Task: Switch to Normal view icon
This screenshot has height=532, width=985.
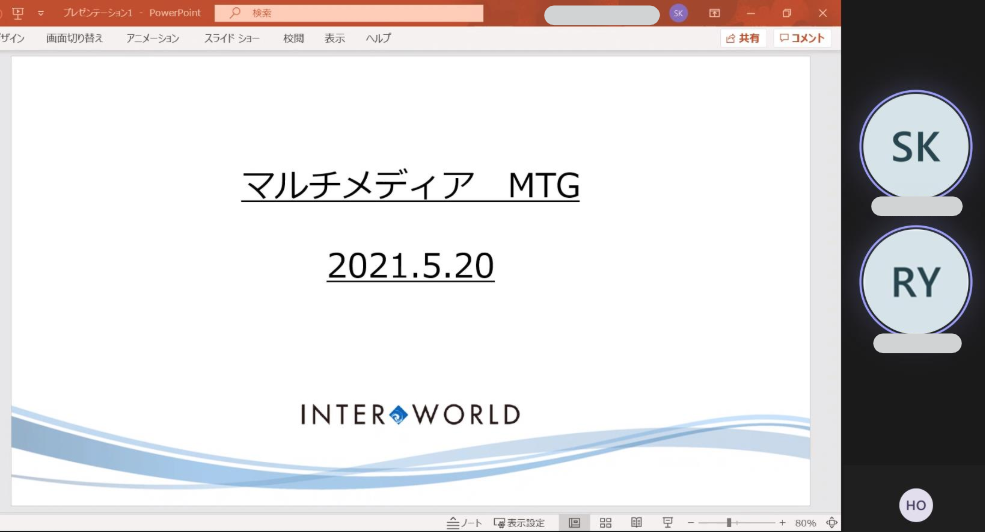Action: point(574,523)
